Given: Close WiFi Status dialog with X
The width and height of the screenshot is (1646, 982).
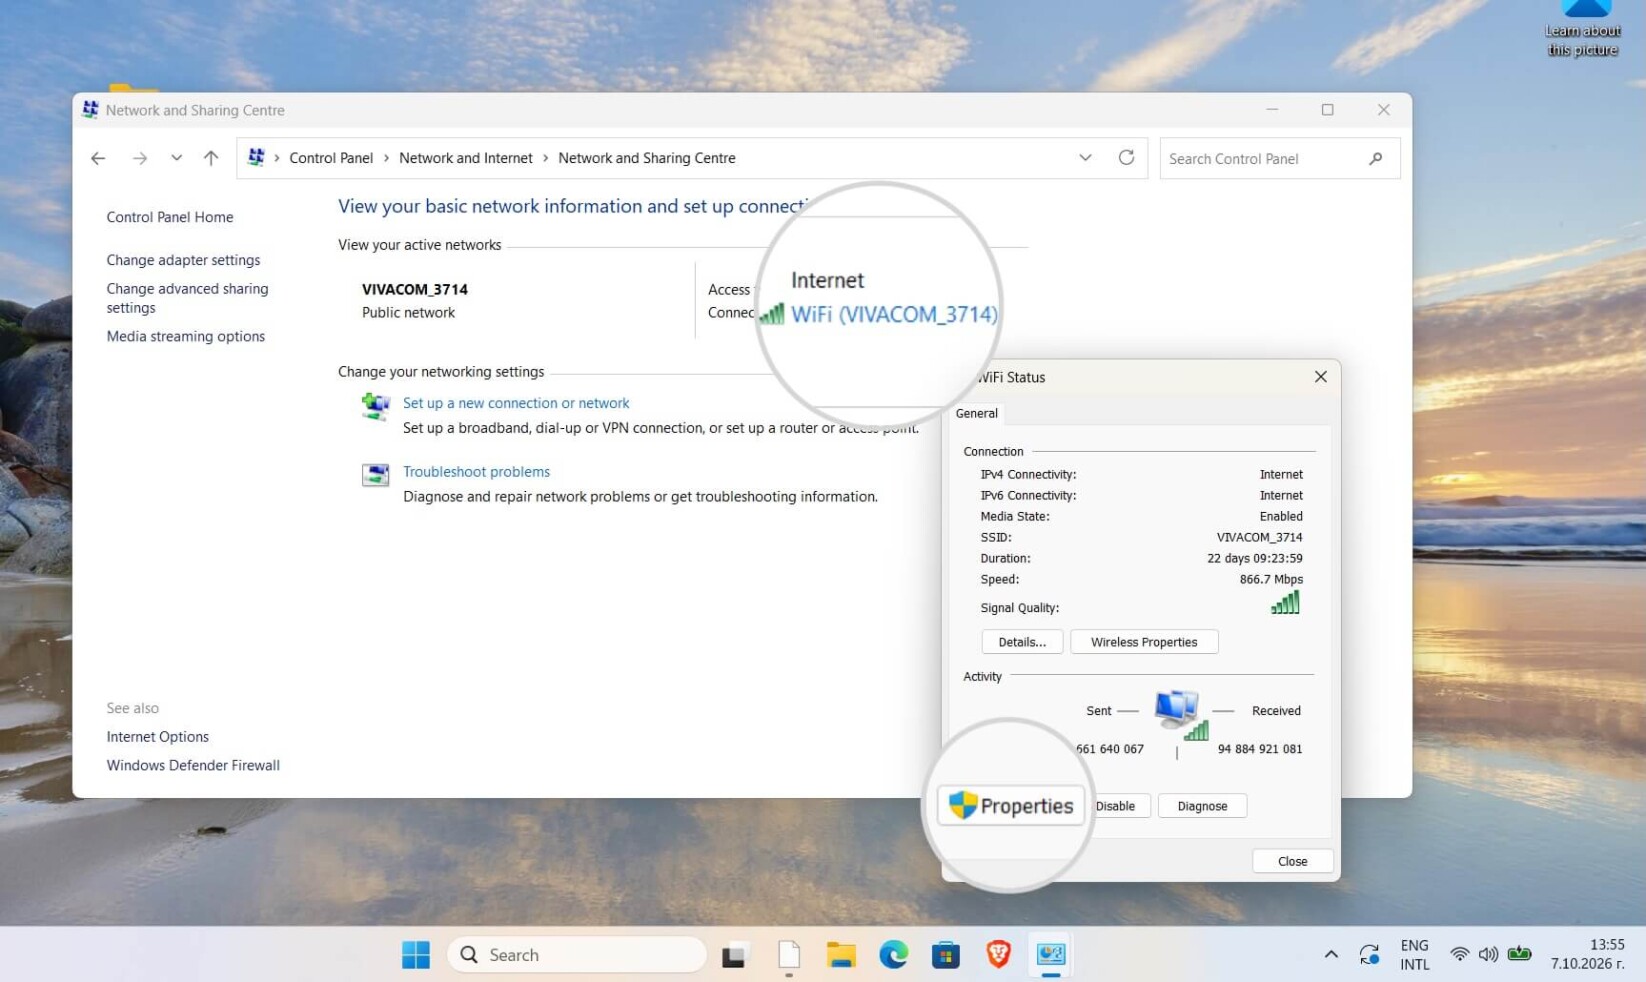Looking at the screenshot, I should point(1320,377).
